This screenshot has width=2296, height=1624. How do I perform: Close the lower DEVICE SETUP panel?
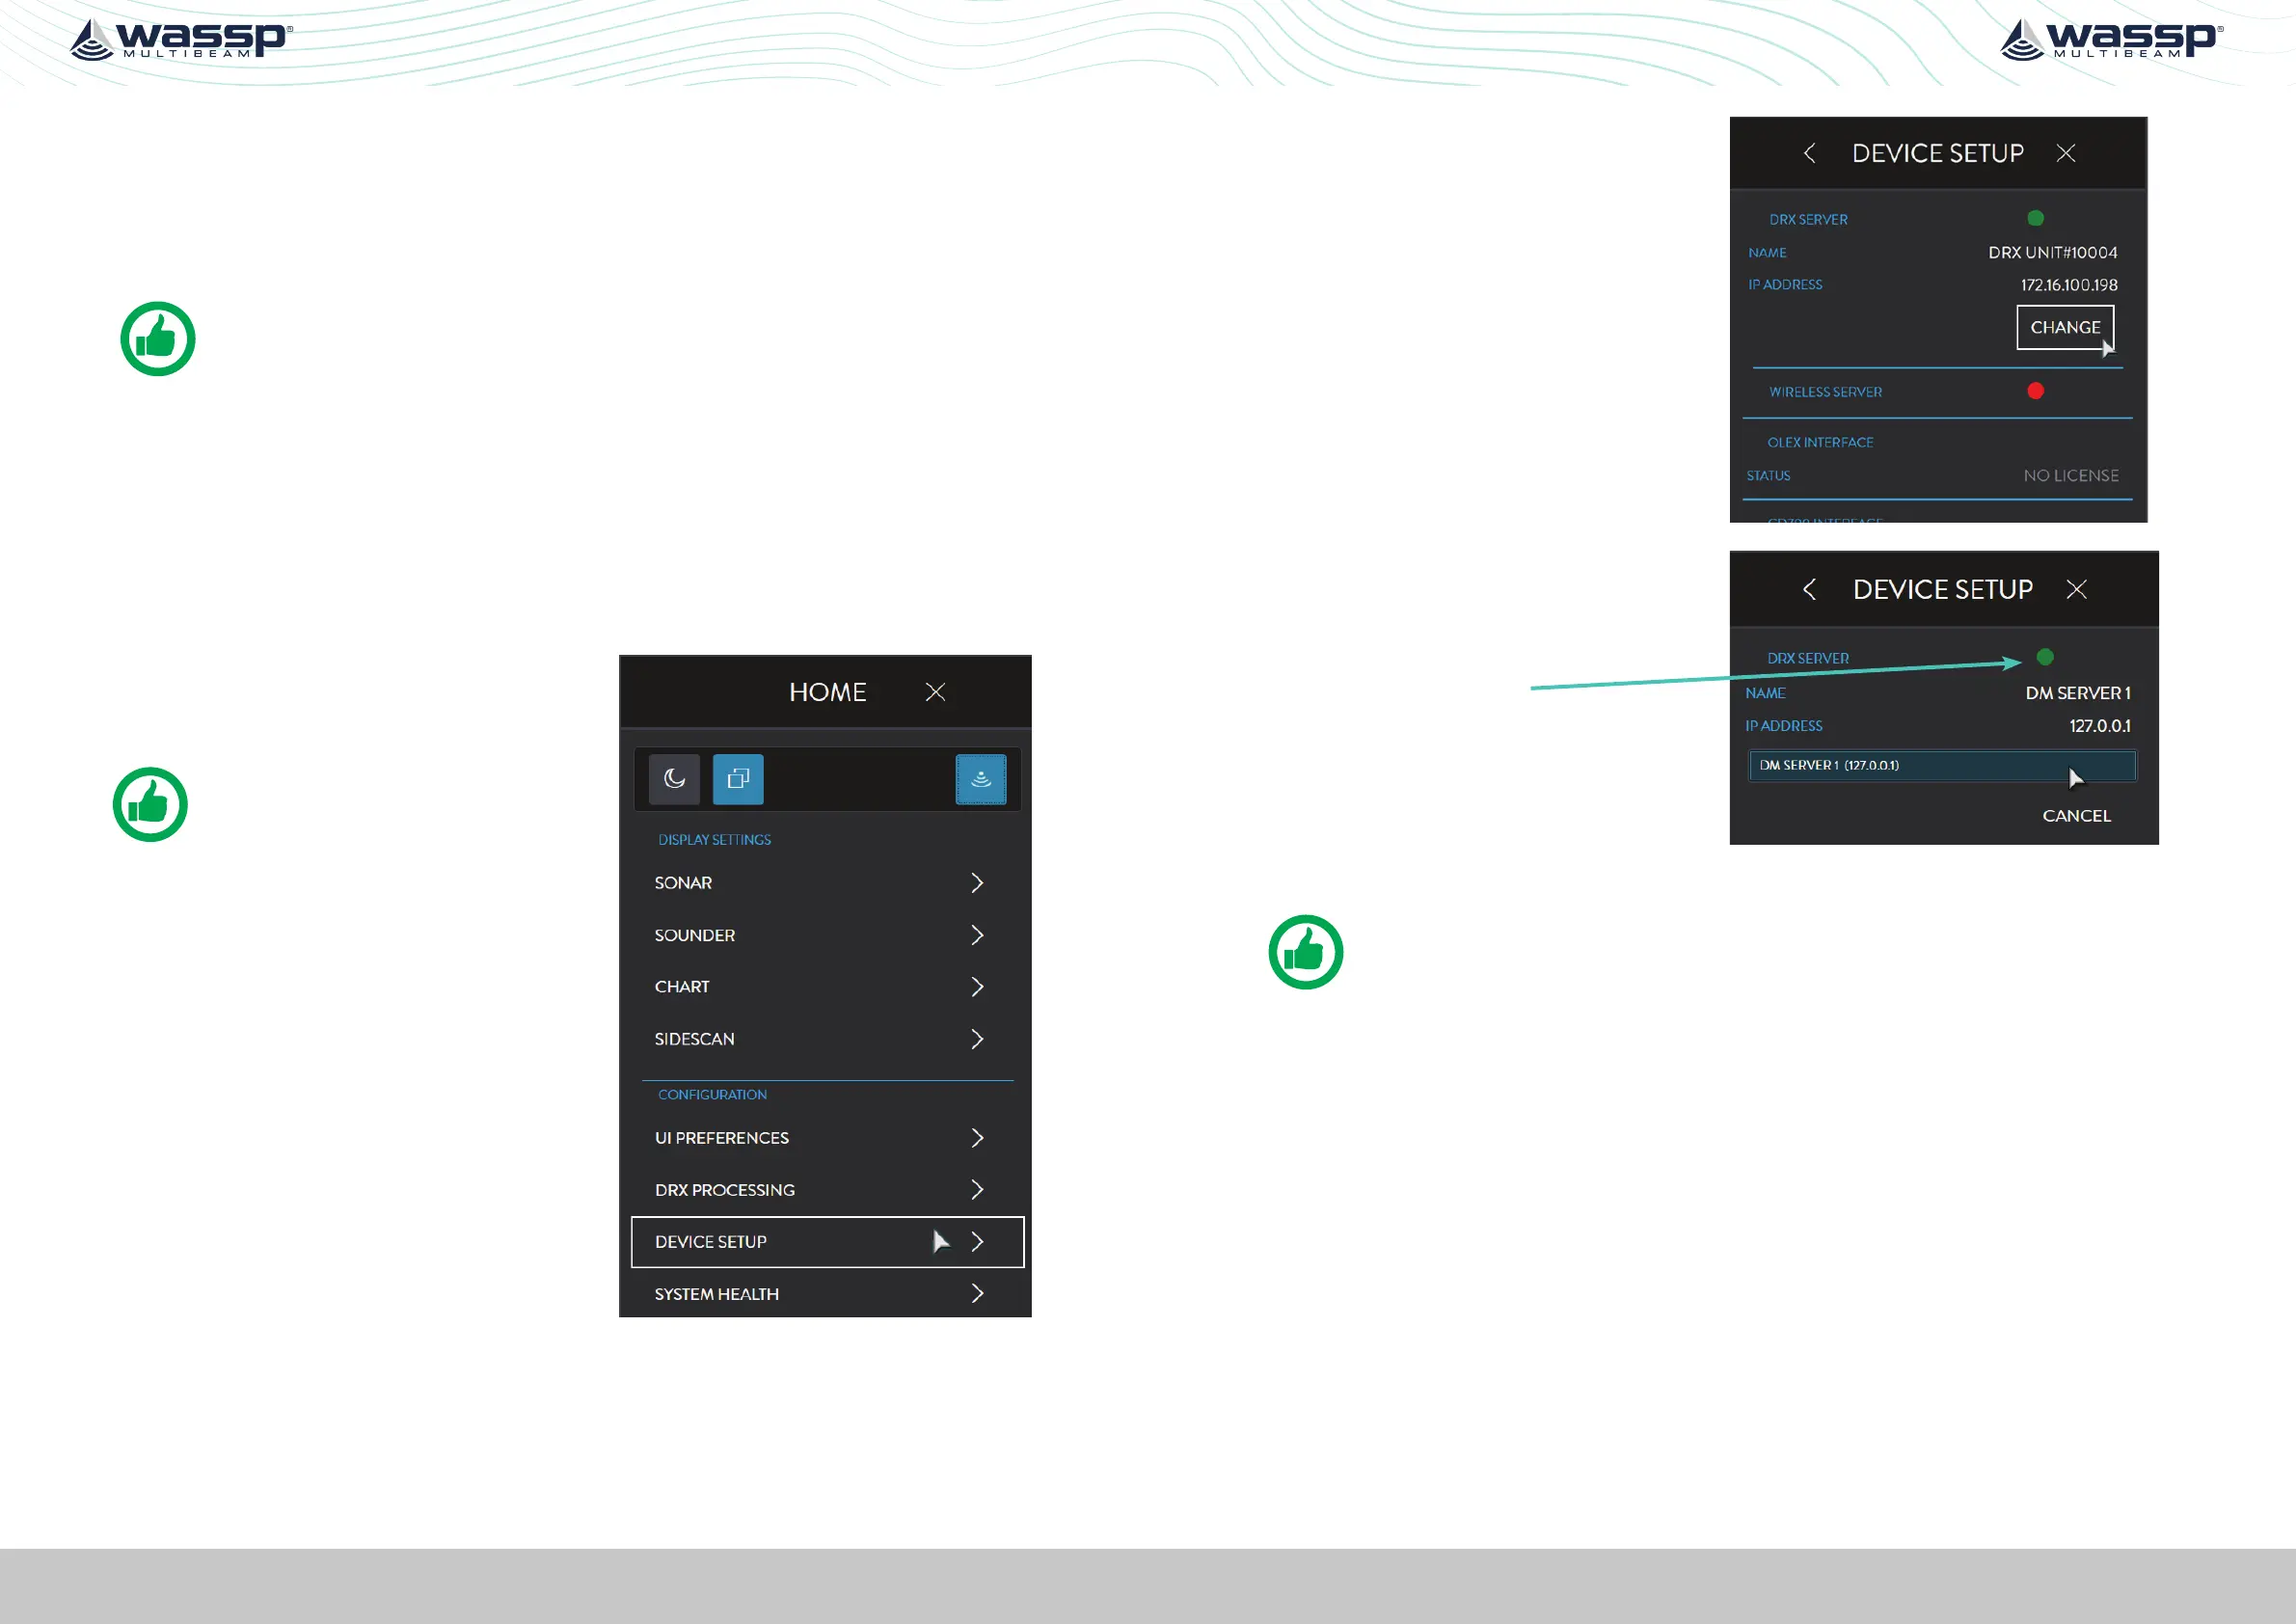pos(2077,589)
